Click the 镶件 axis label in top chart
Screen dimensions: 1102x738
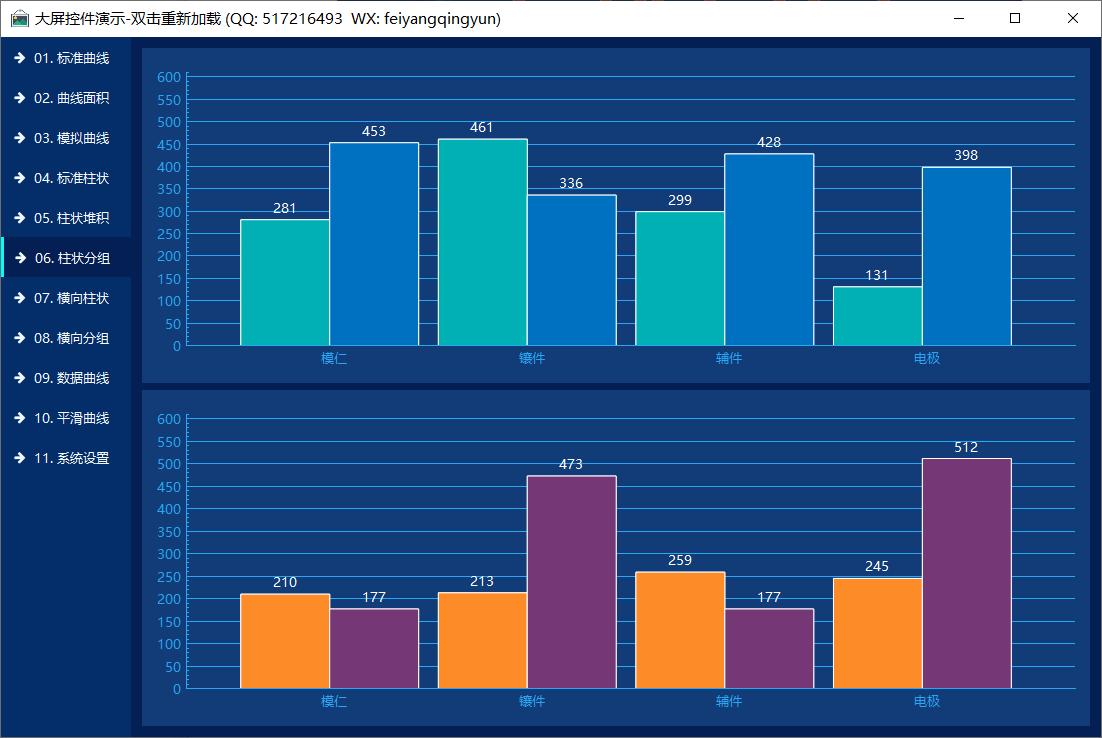[532, 358]
